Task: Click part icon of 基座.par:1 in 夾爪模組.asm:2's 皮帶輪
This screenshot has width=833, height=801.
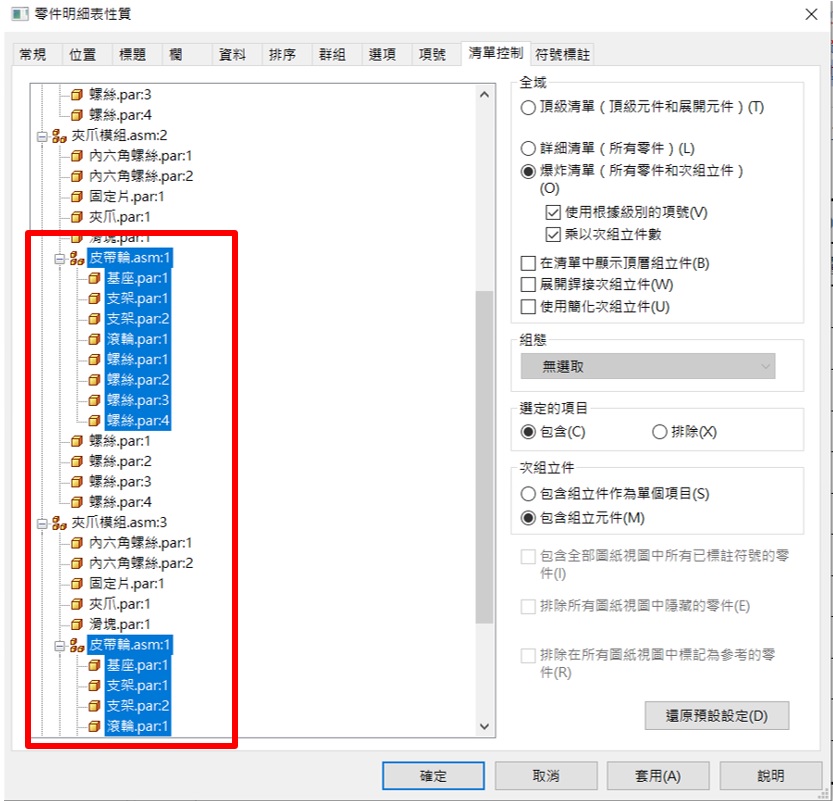Action: pyautogui.click(x=95, y=278)
